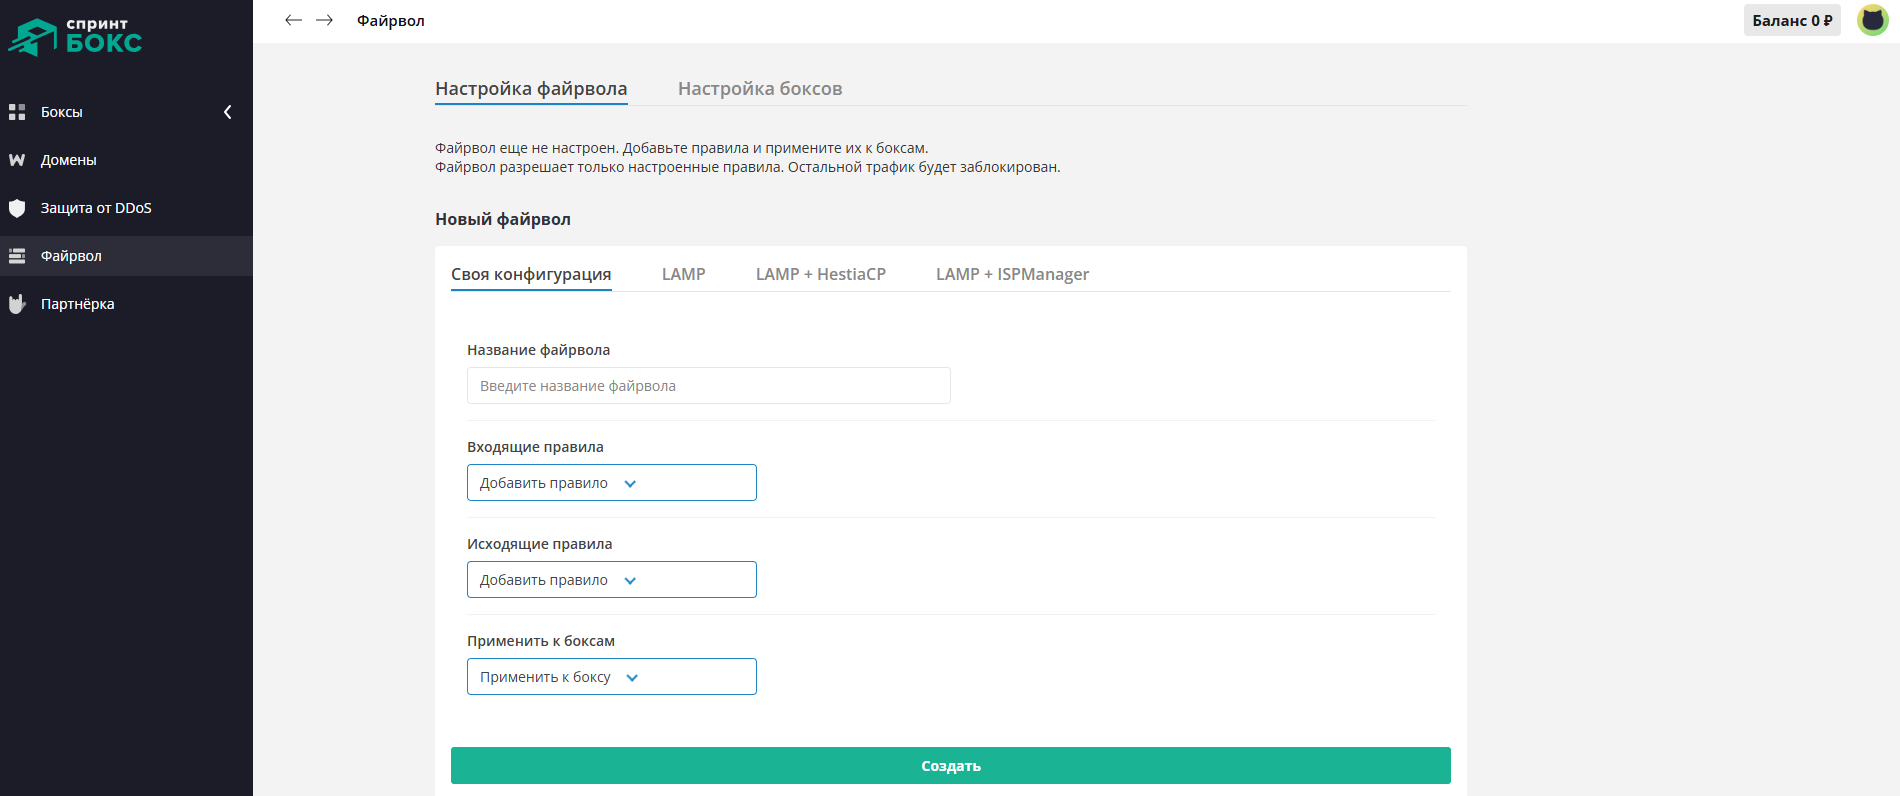The image size is (1900, 796).
Task: Click the Файрвол sidebar icon
Action: (17, 256)
